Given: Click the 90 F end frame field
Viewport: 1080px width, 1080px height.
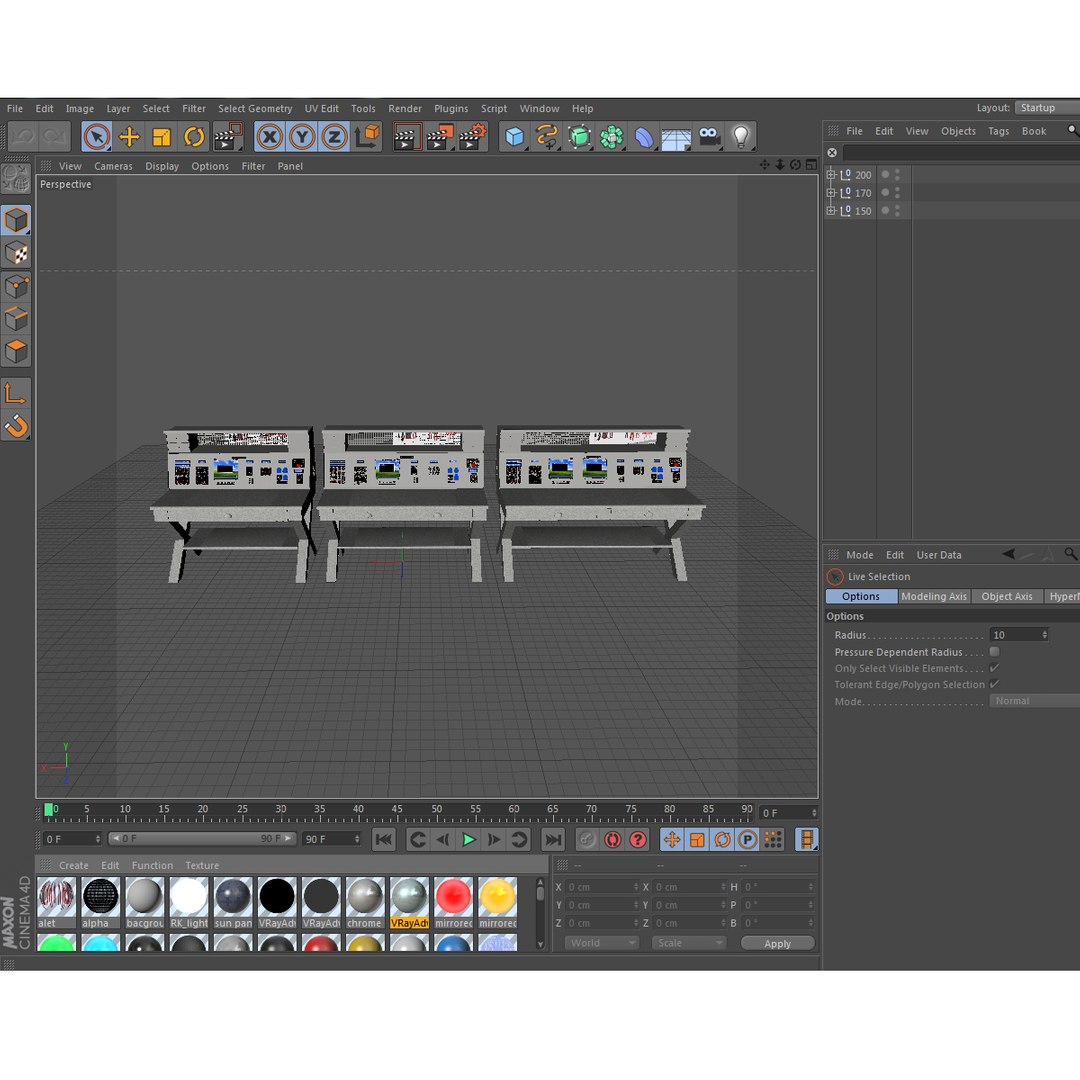Looking at the screenshot, I should pos(331,839).
